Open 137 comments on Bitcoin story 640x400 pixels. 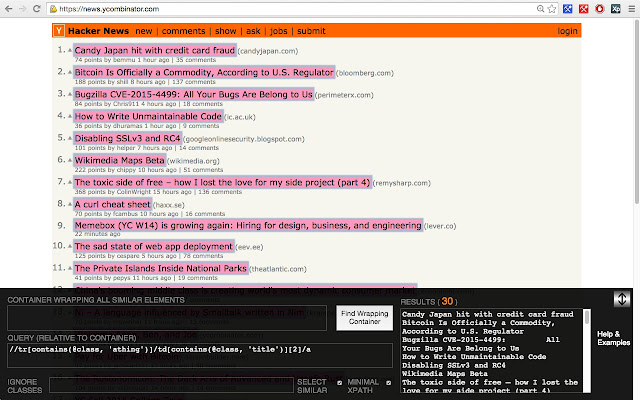coord(194,82)
